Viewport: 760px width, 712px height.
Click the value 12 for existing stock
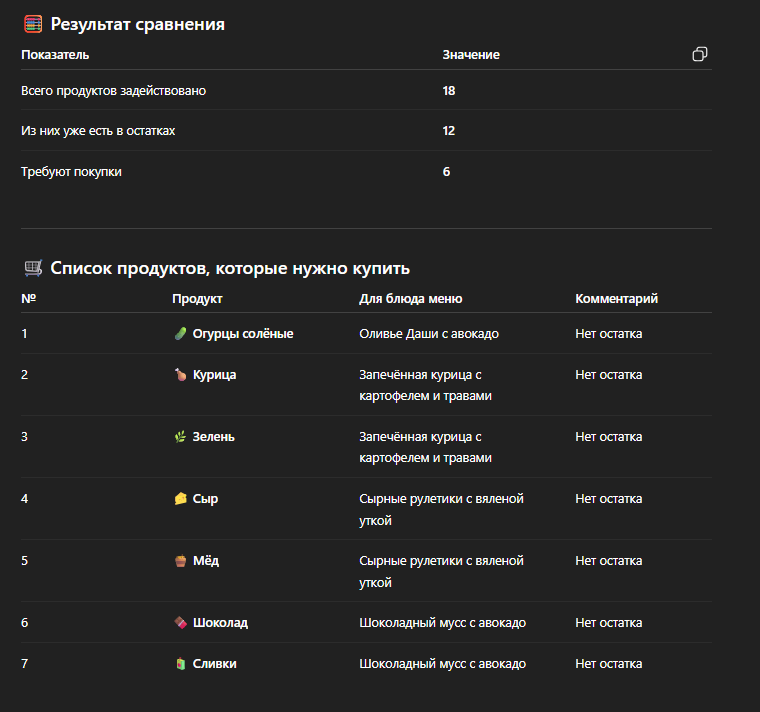(x=449, y=131)
